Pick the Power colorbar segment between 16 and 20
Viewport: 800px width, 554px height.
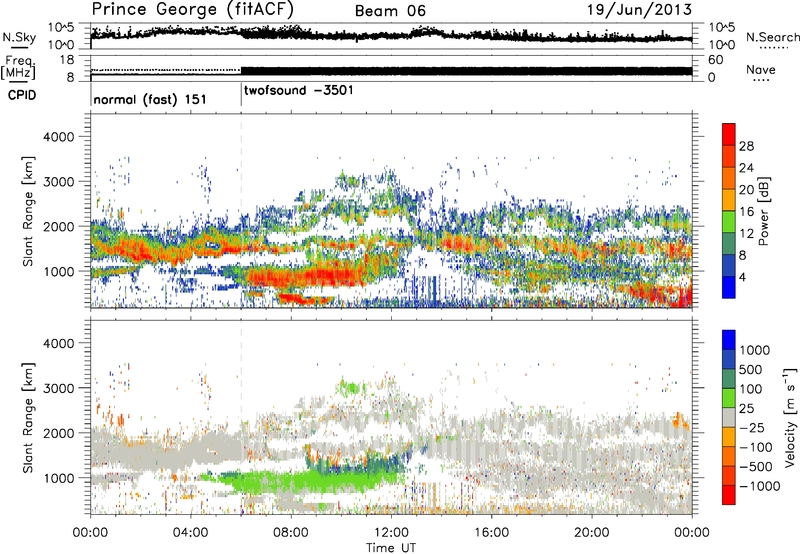[729, 200]
